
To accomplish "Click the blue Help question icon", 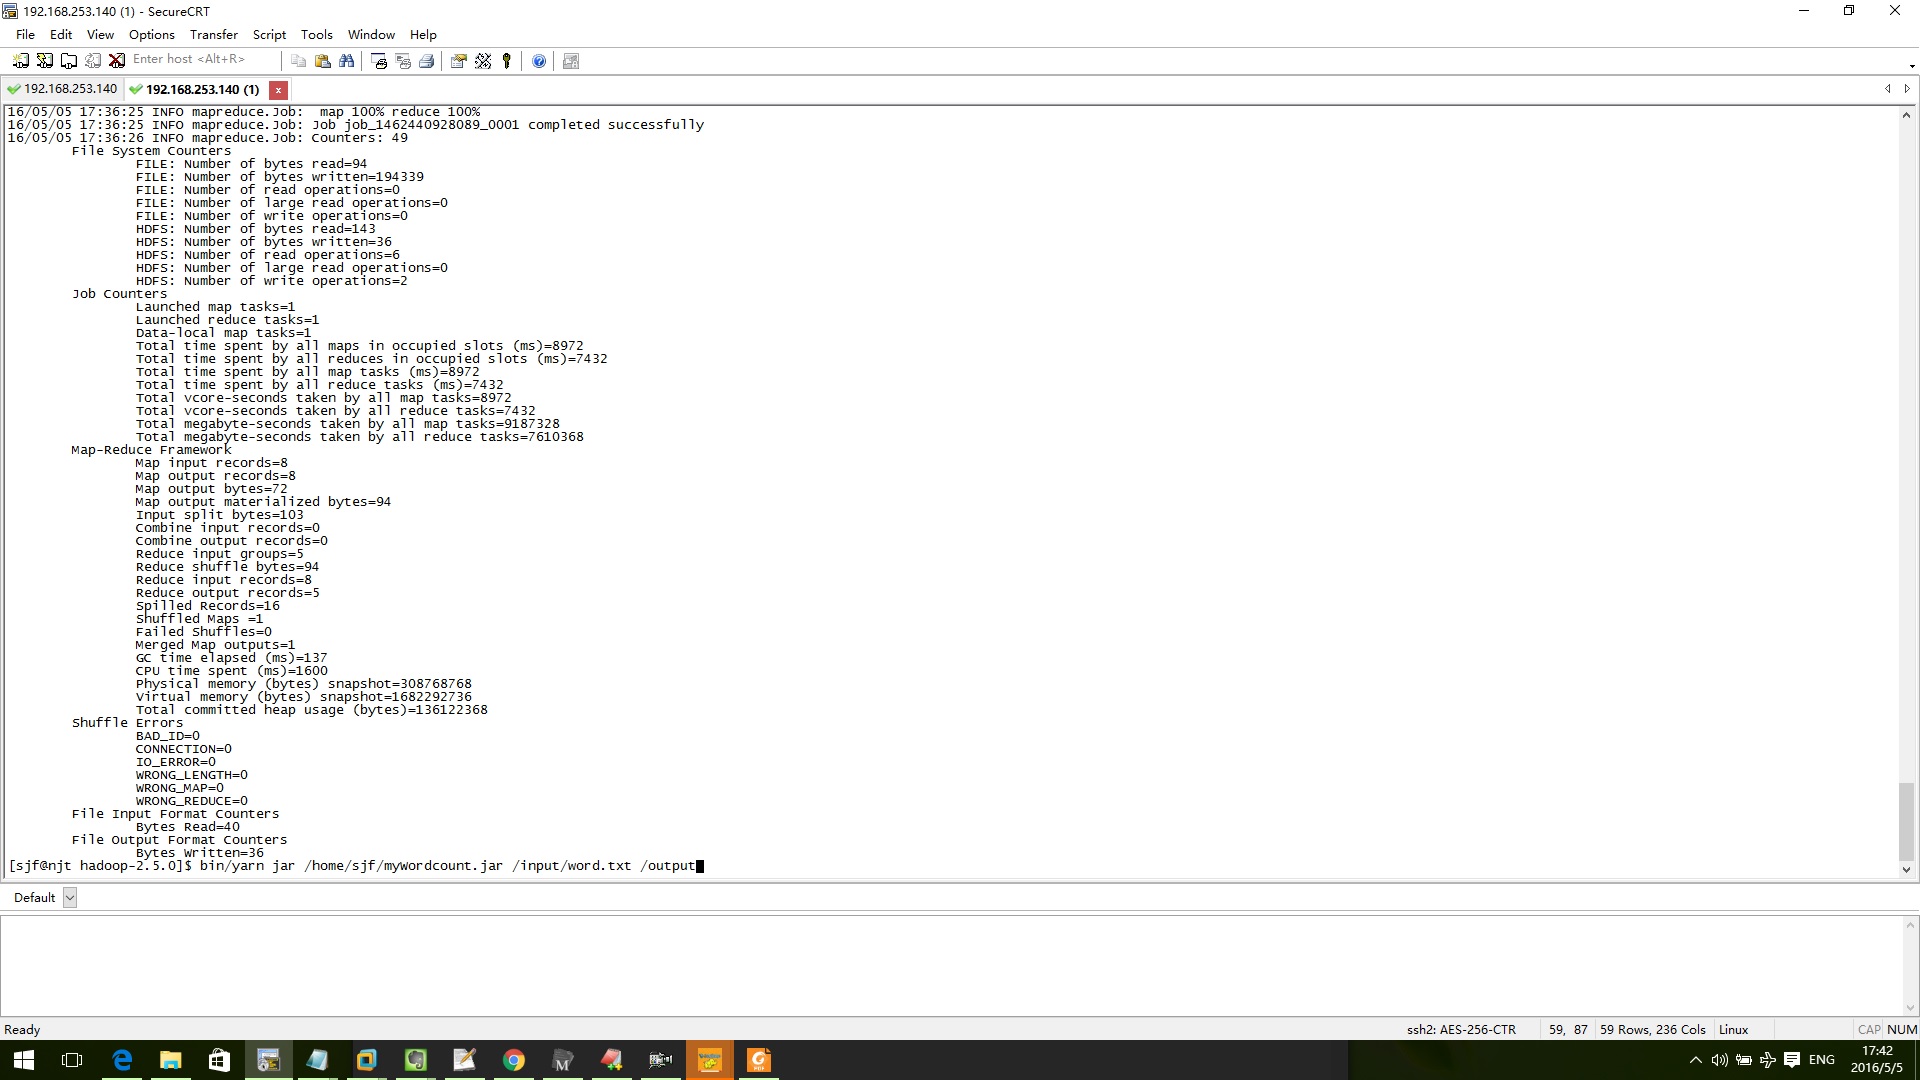I will (539, 61).
